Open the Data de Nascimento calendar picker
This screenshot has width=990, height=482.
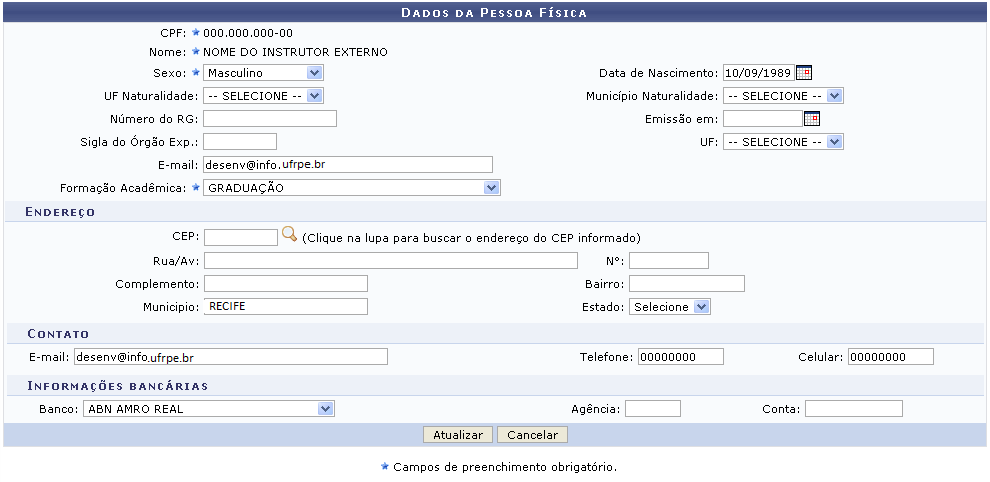pos(804,73)
